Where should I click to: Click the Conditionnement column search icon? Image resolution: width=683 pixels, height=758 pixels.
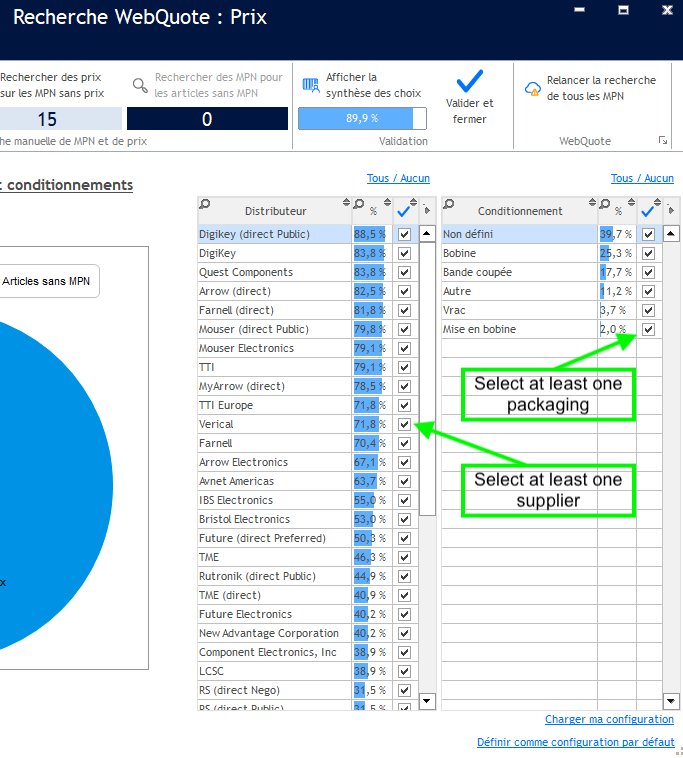click(449, 205)
